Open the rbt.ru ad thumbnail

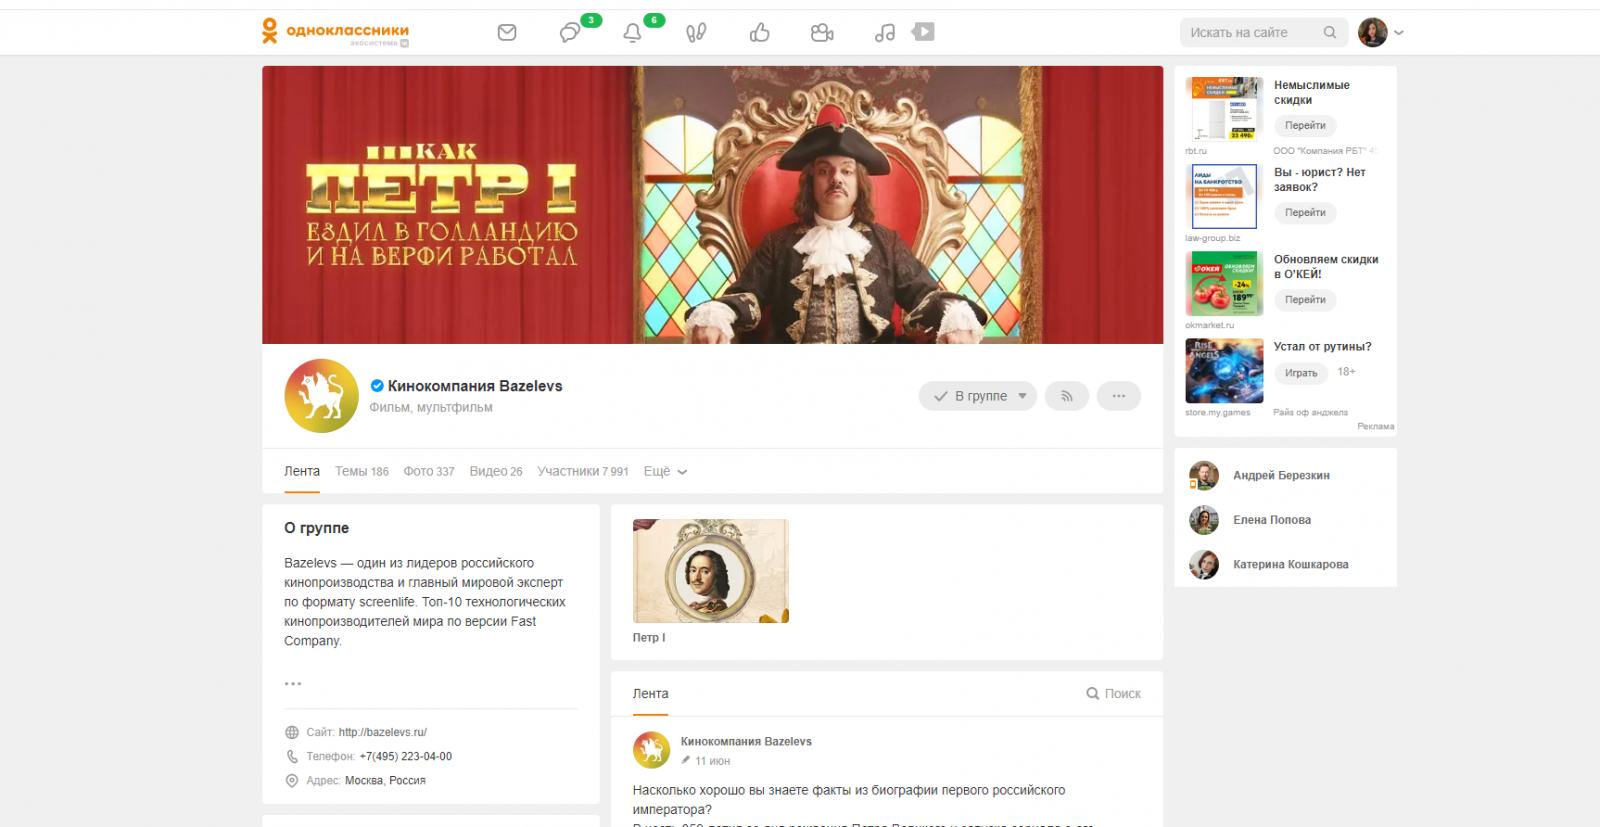[1224, 109]
